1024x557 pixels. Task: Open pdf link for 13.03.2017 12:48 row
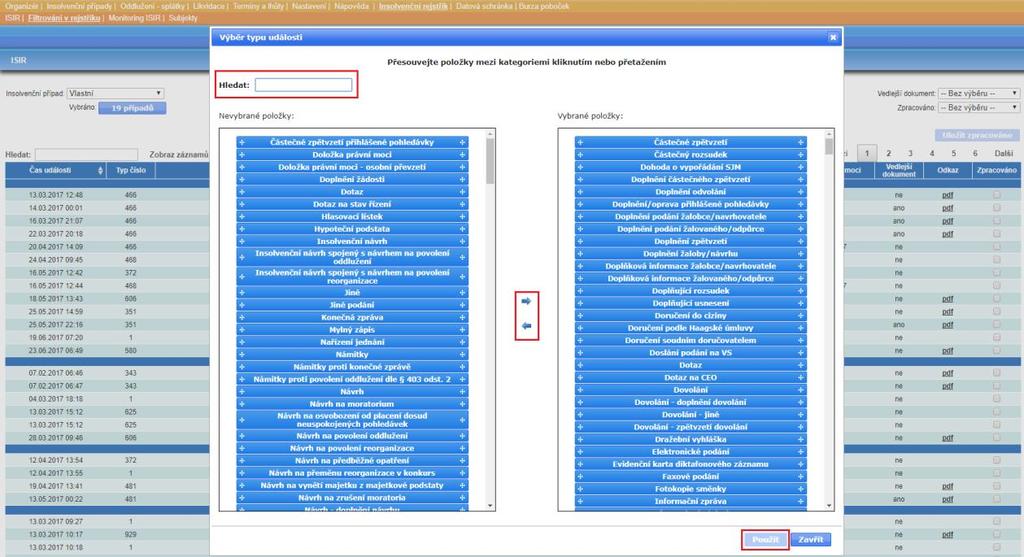[948, 195]
